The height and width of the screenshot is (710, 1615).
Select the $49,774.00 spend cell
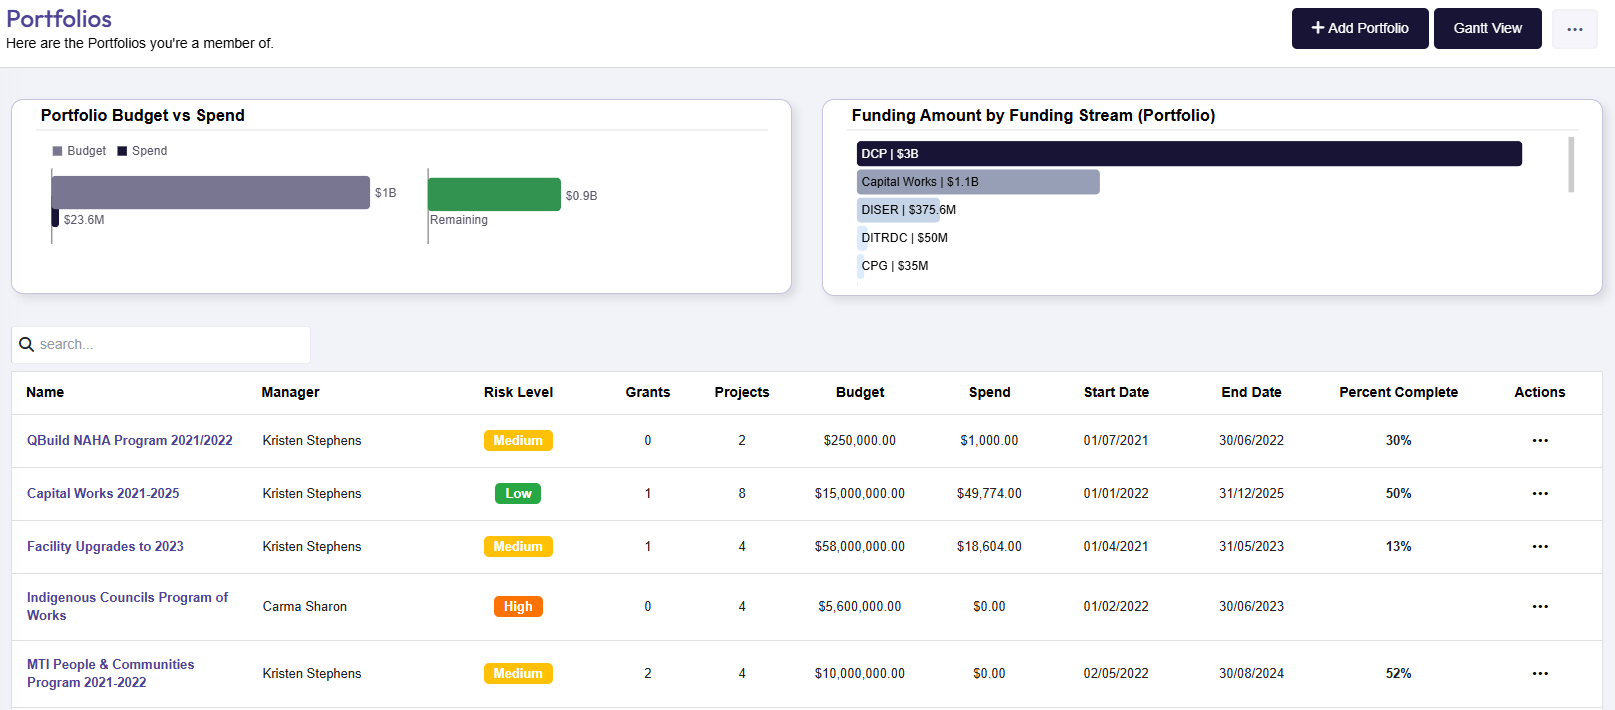[989, 493]
